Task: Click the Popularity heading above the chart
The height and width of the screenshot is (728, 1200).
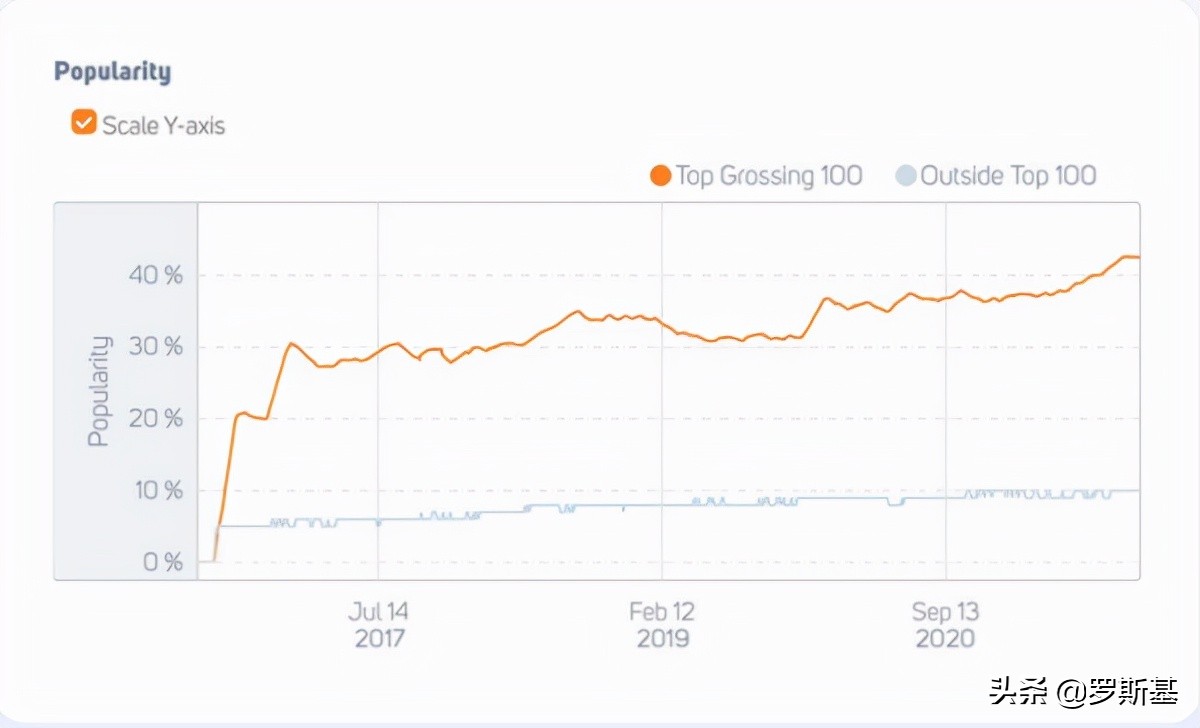Action: [112, 72]
